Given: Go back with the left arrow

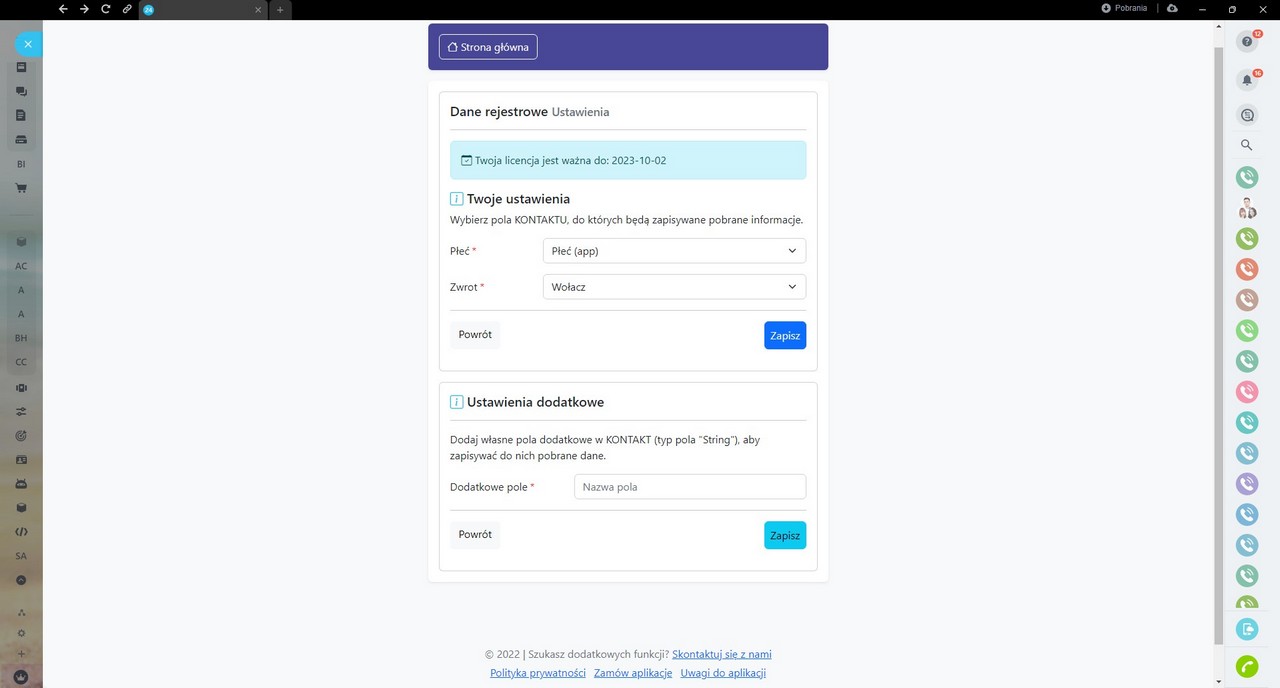Looking at the screenshot, I should (x=63, y=9).
